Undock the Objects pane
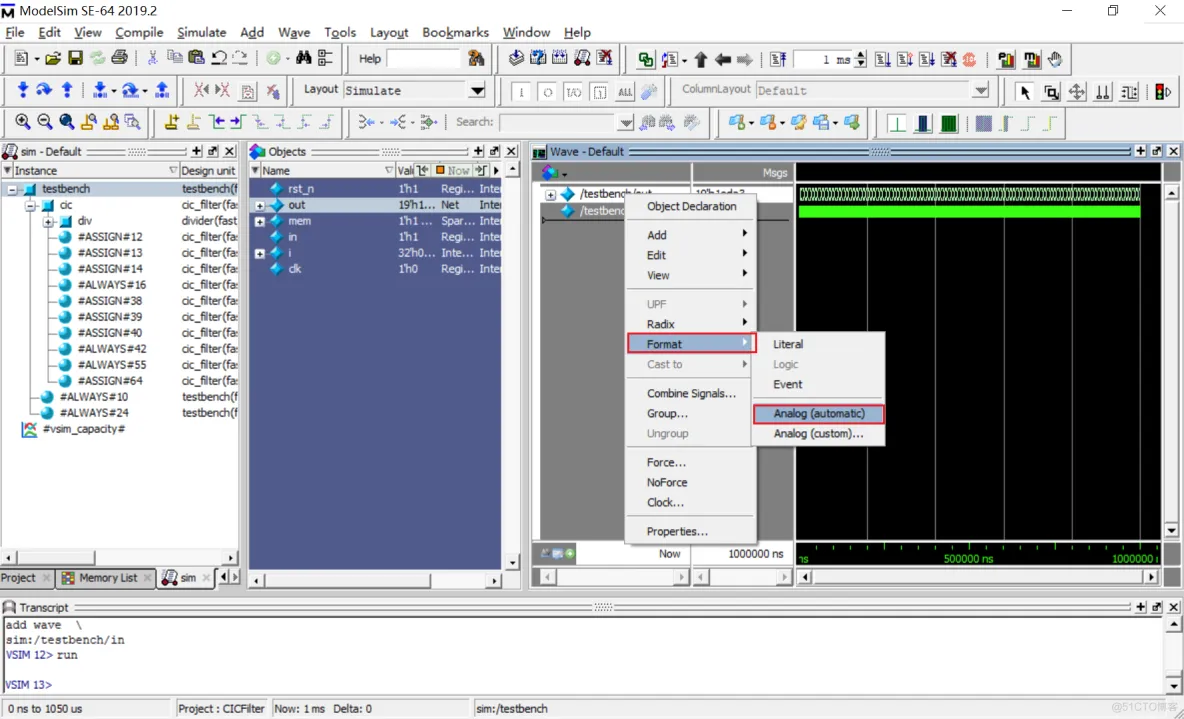 pos(495,151)
